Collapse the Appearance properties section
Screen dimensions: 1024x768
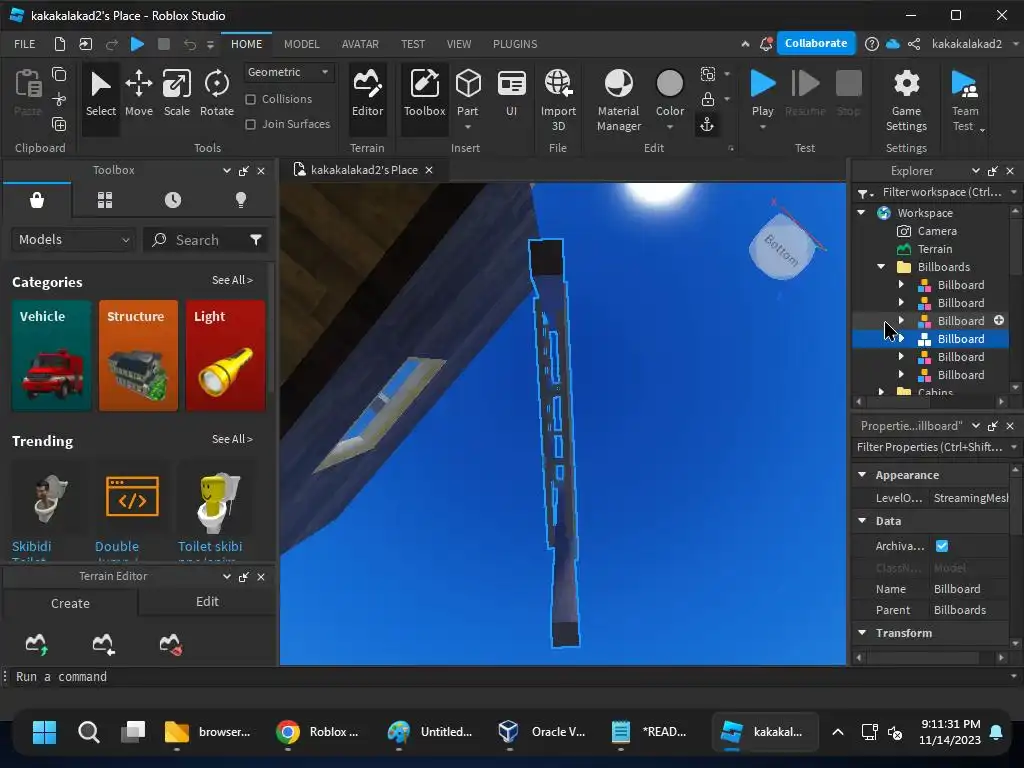point(862,475)
